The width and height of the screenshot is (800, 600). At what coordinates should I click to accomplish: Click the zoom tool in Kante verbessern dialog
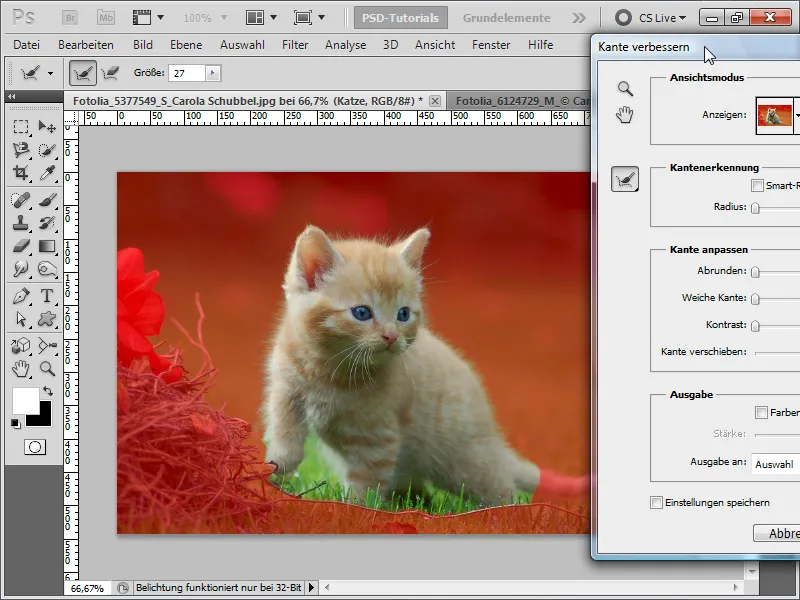[x=625, y=89]
